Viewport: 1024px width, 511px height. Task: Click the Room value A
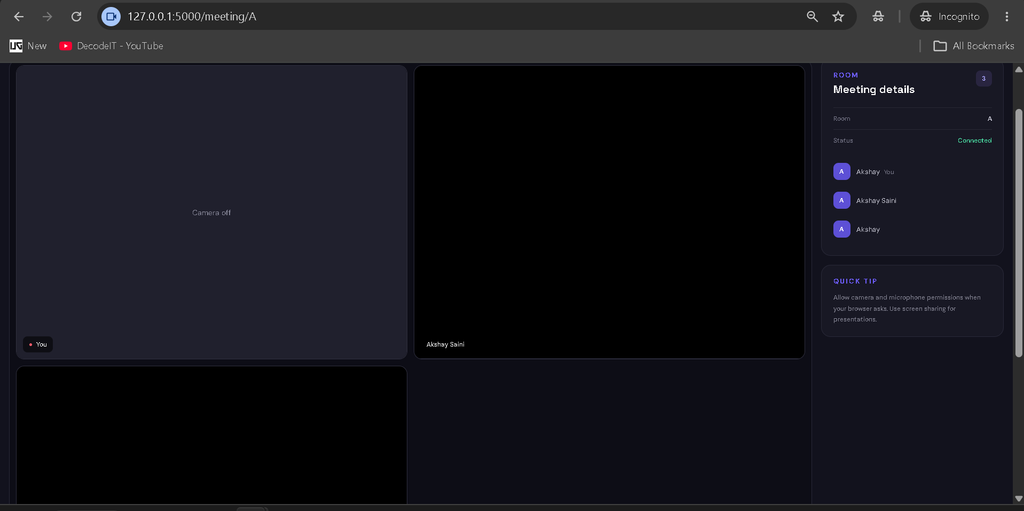[x=989, y=118]
